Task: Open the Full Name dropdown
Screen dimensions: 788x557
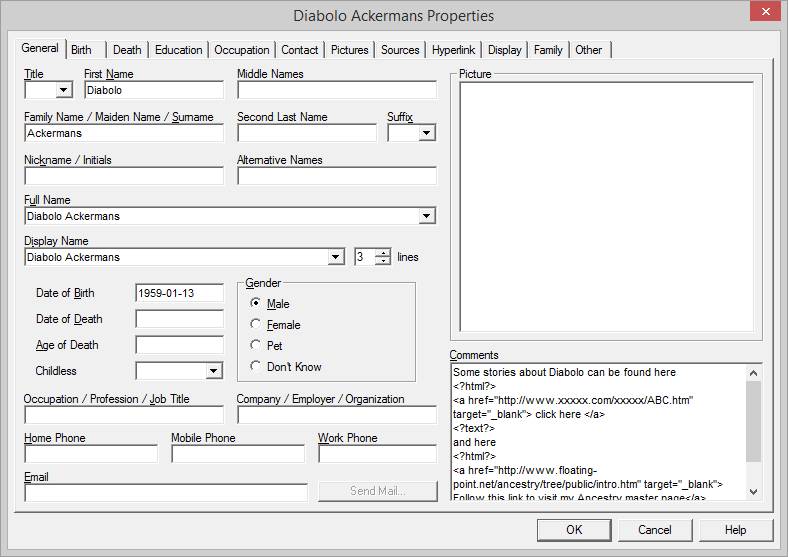Action: 427,216
